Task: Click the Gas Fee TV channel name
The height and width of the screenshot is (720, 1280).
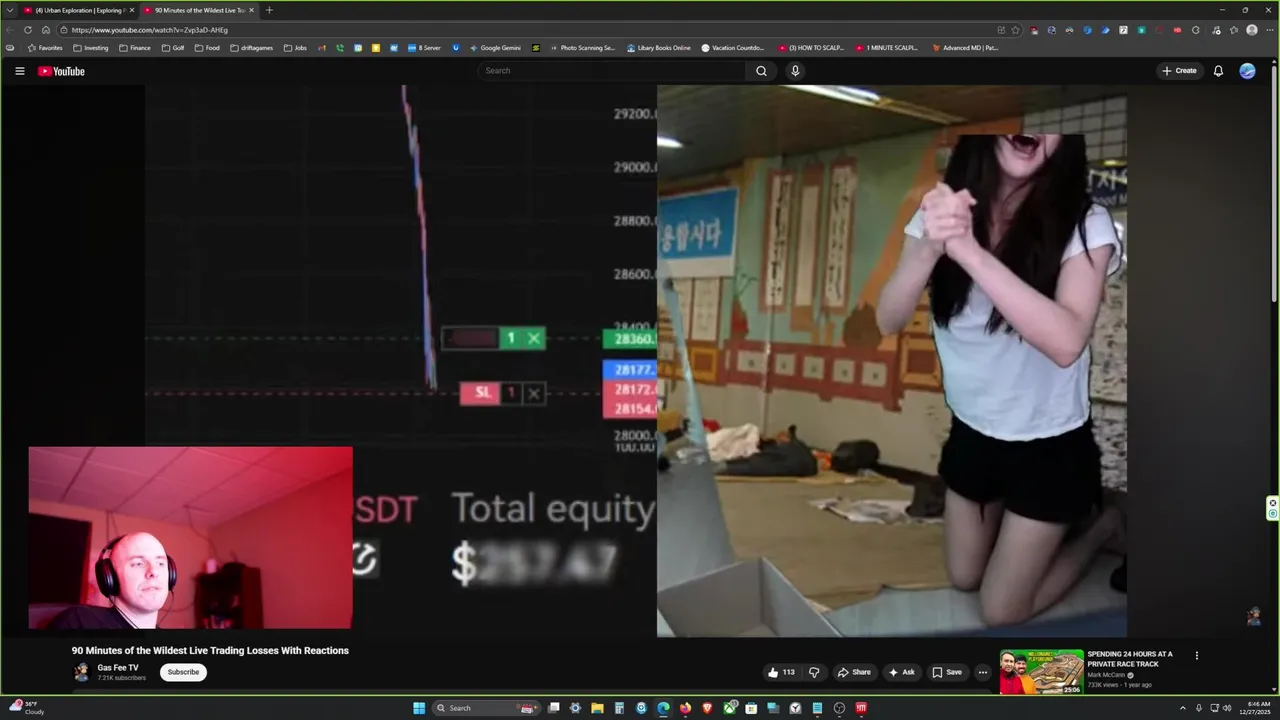Action: tap(118, 667)
